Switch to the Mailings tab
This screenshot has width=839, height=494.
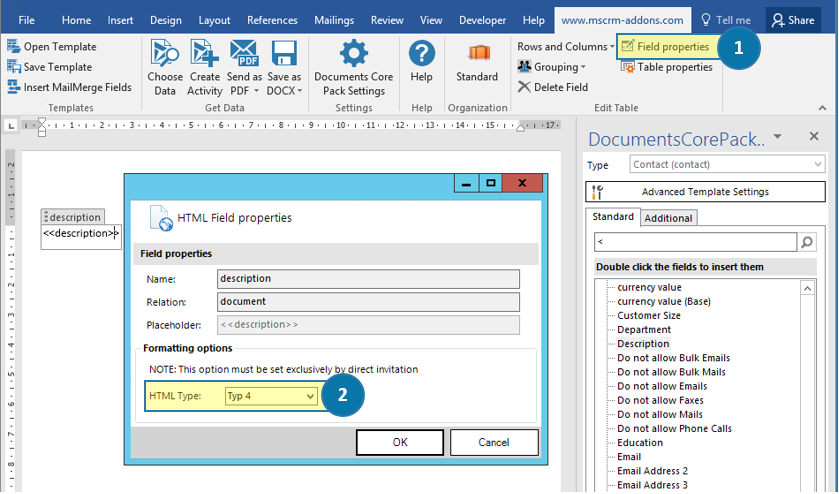point(334,20)
